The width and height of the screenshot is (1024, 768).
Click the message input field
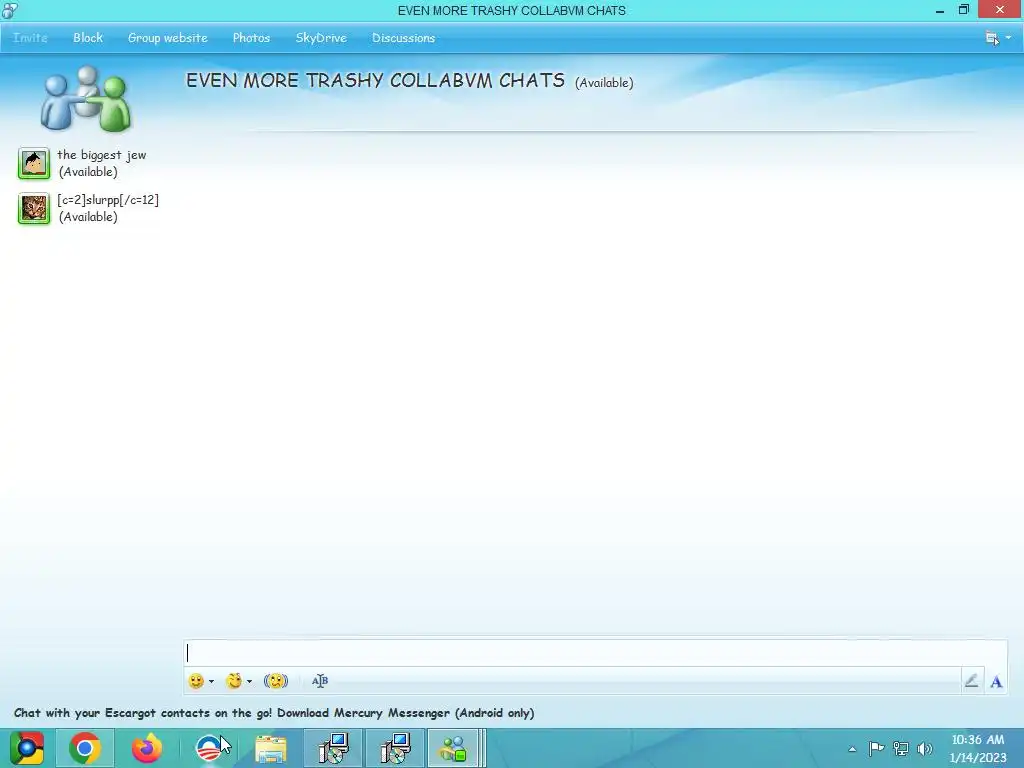coord(595,653)
